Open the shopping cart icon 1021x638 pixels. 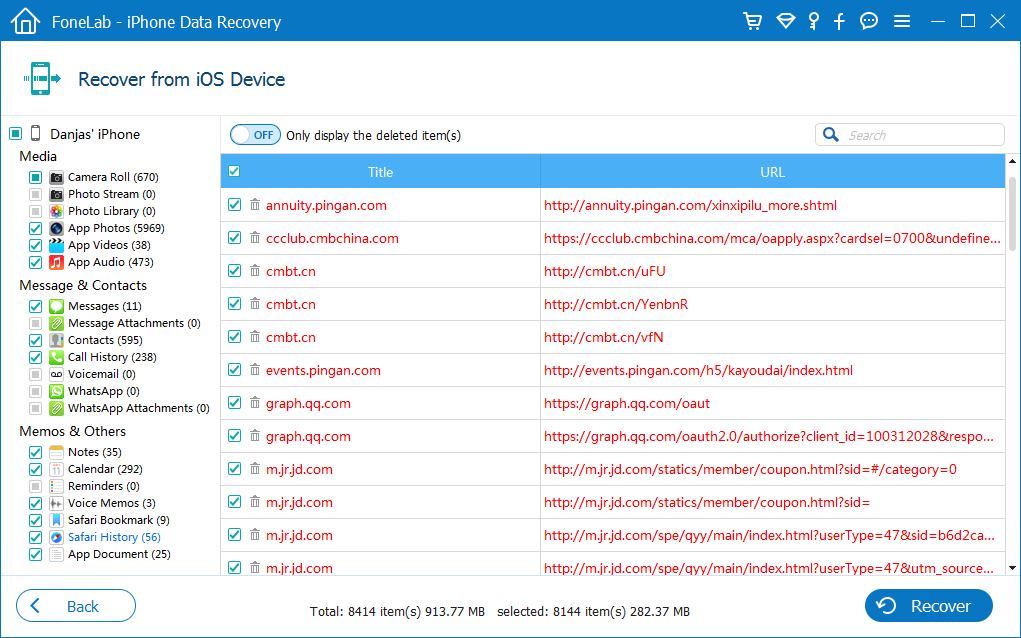pyautogui.click(x=753, y=21)
